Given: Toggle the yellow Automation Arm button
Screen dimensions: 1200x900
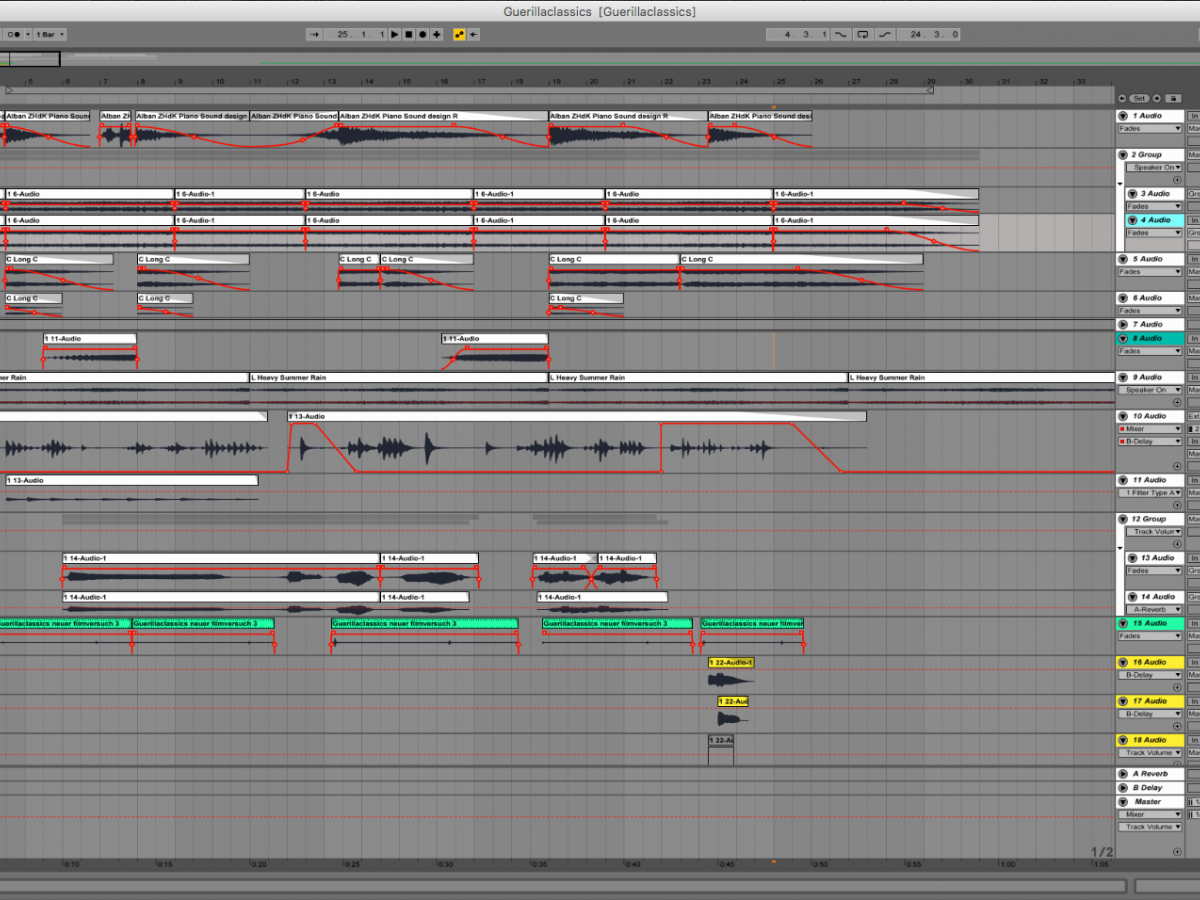Looking at the screenshot, I should (x=459, y=34).
